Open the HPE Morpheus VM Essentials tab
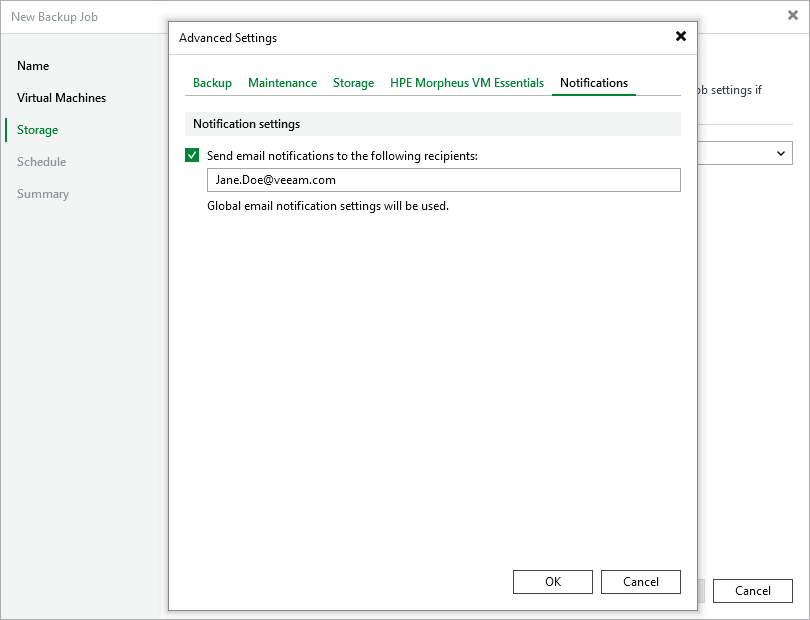 pos(466,83)
